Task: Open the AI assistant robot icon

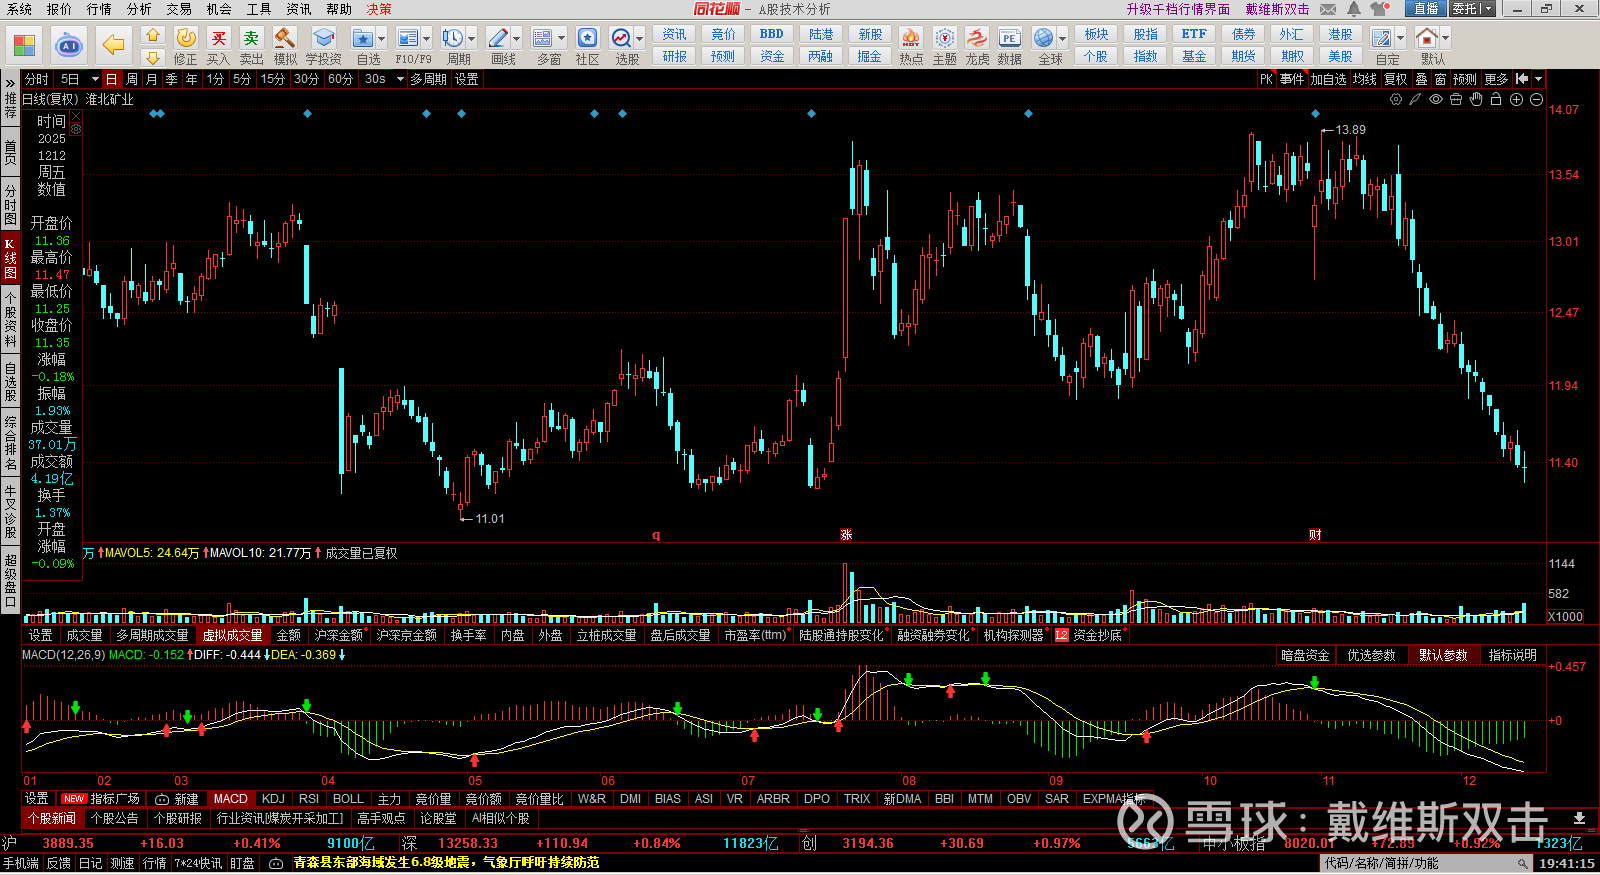Action: [68, 46]
